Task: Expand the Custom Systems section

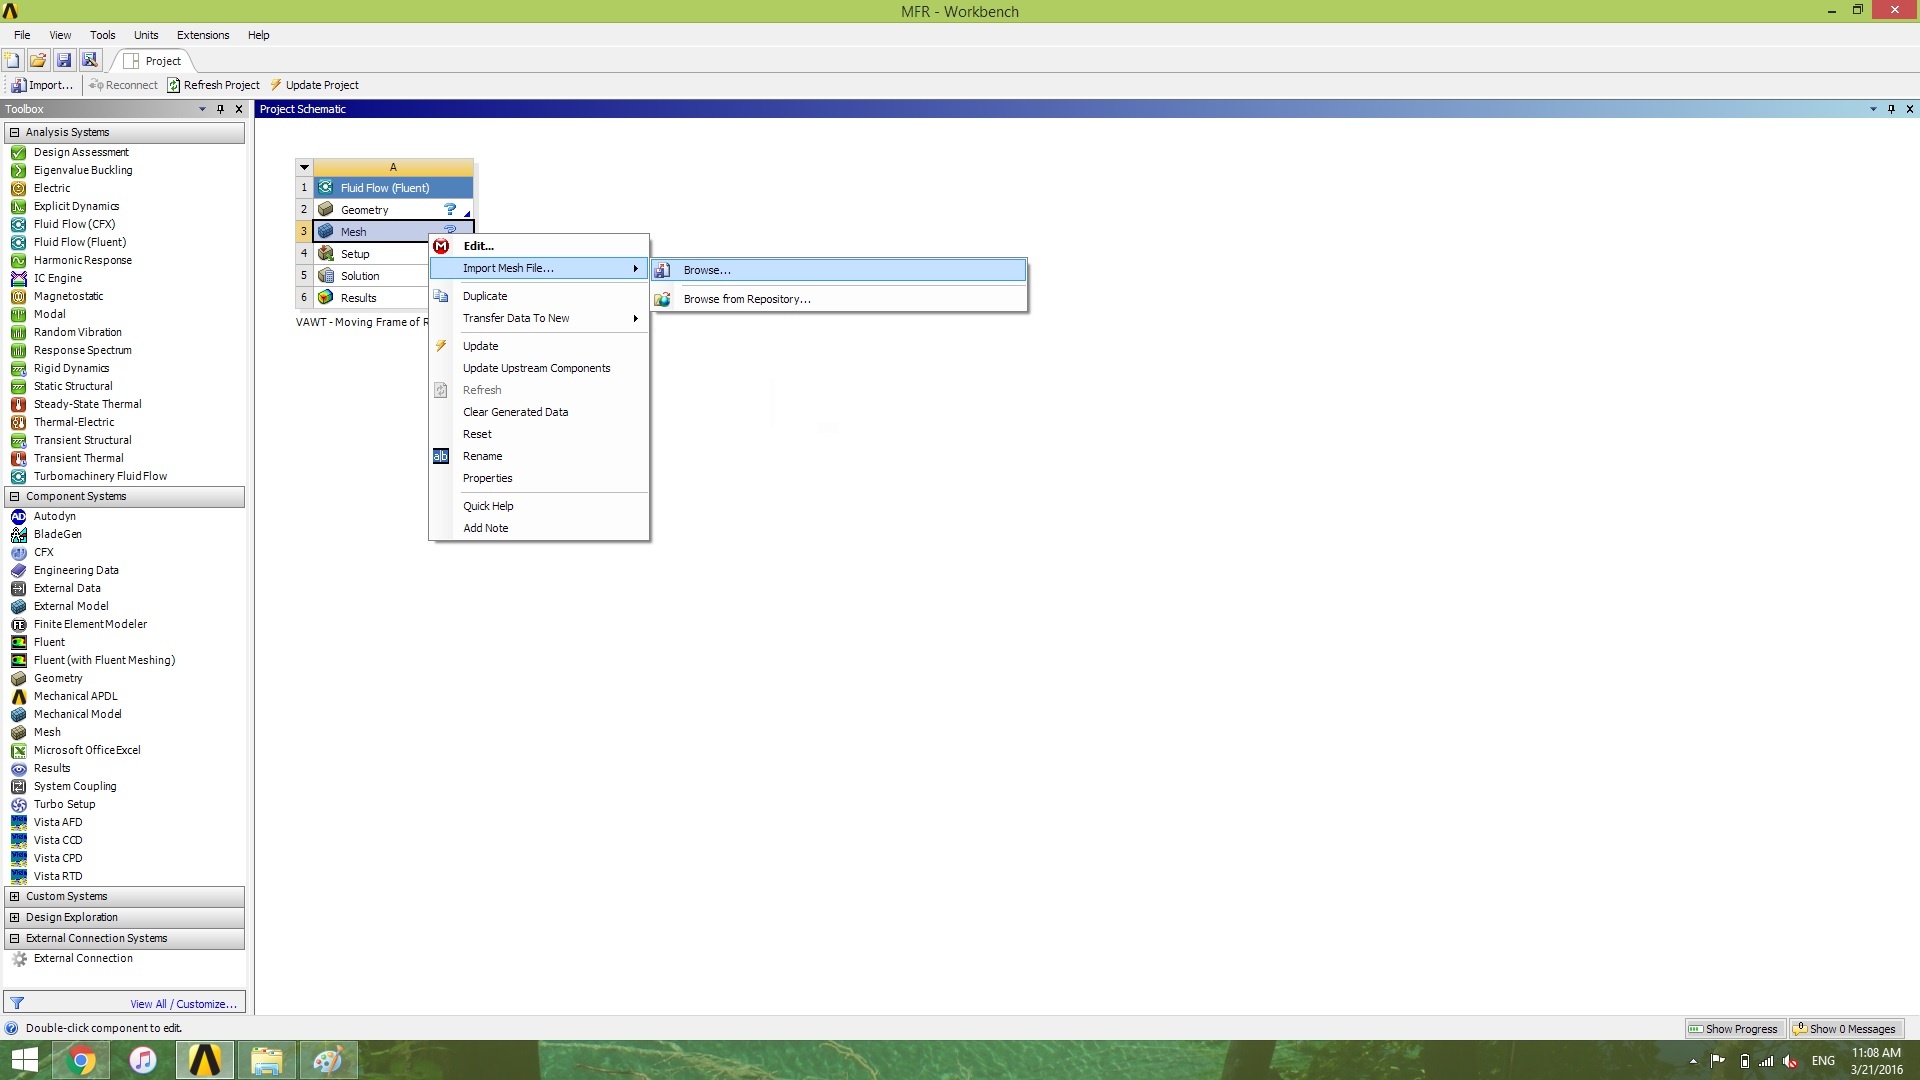Action: pyautogui.click(x=14, y=896)
